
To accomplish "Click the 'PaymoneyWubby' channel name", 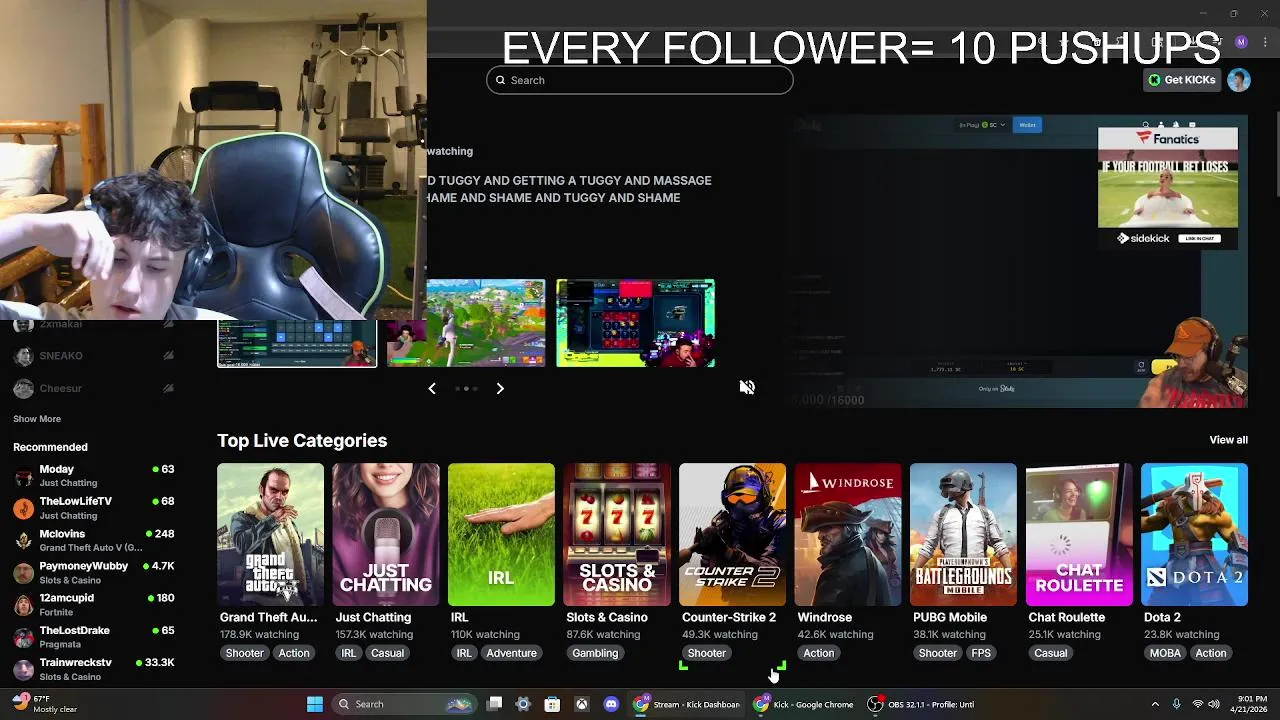I will (x=83, y=566).
